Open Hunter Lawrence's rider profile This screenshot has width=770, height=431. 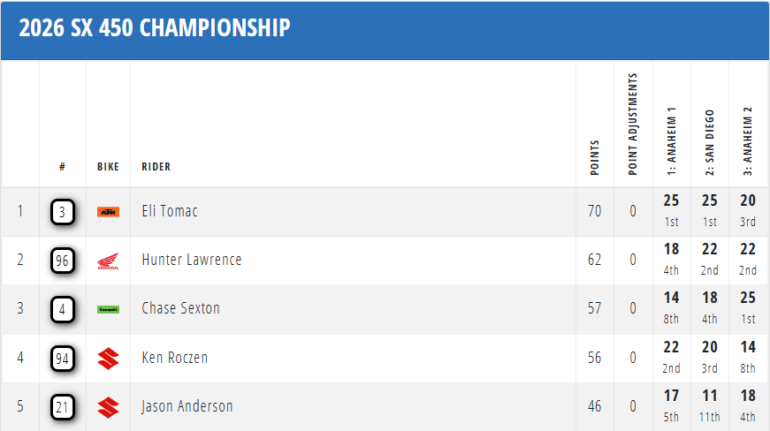[x=191, y=261]
